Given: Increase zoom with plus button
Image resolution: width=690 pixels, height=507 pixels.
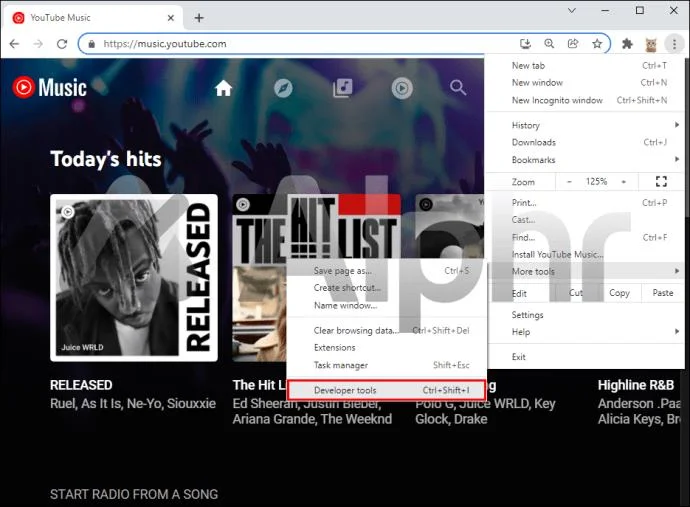Looking at the screenshot, I should click(x=624, y=182).
